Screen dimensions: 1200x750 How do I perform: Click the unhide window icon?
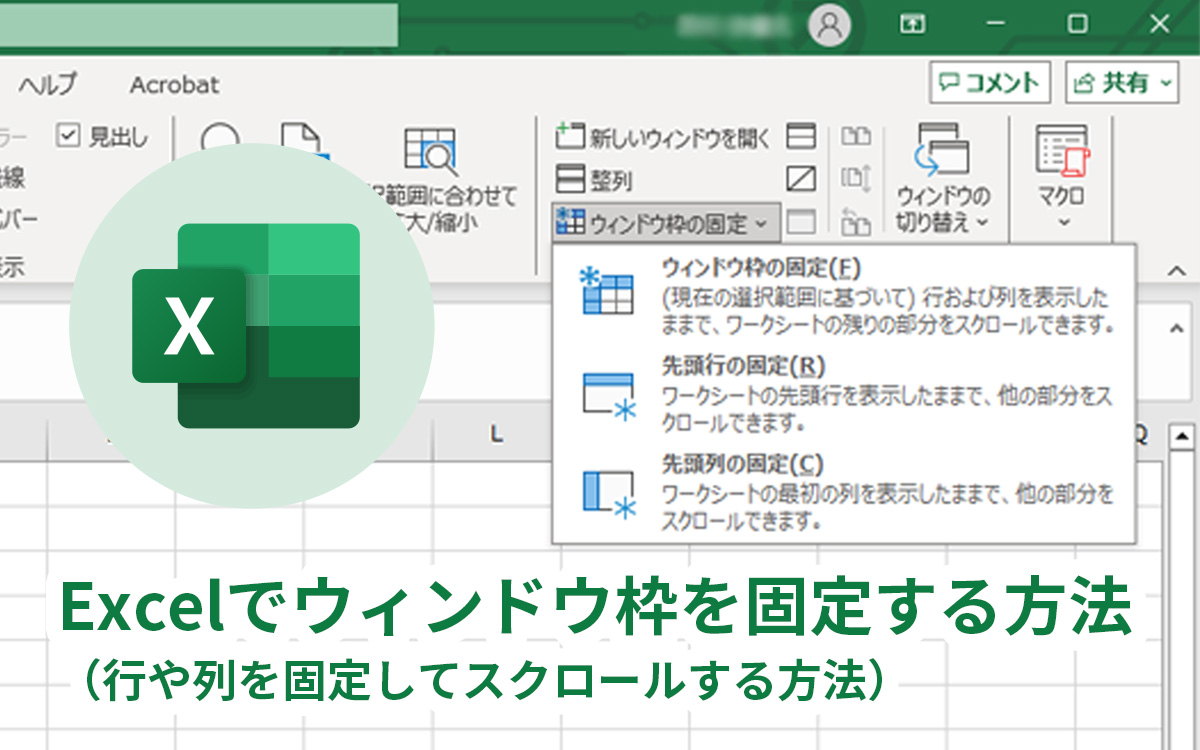[801, 222]
